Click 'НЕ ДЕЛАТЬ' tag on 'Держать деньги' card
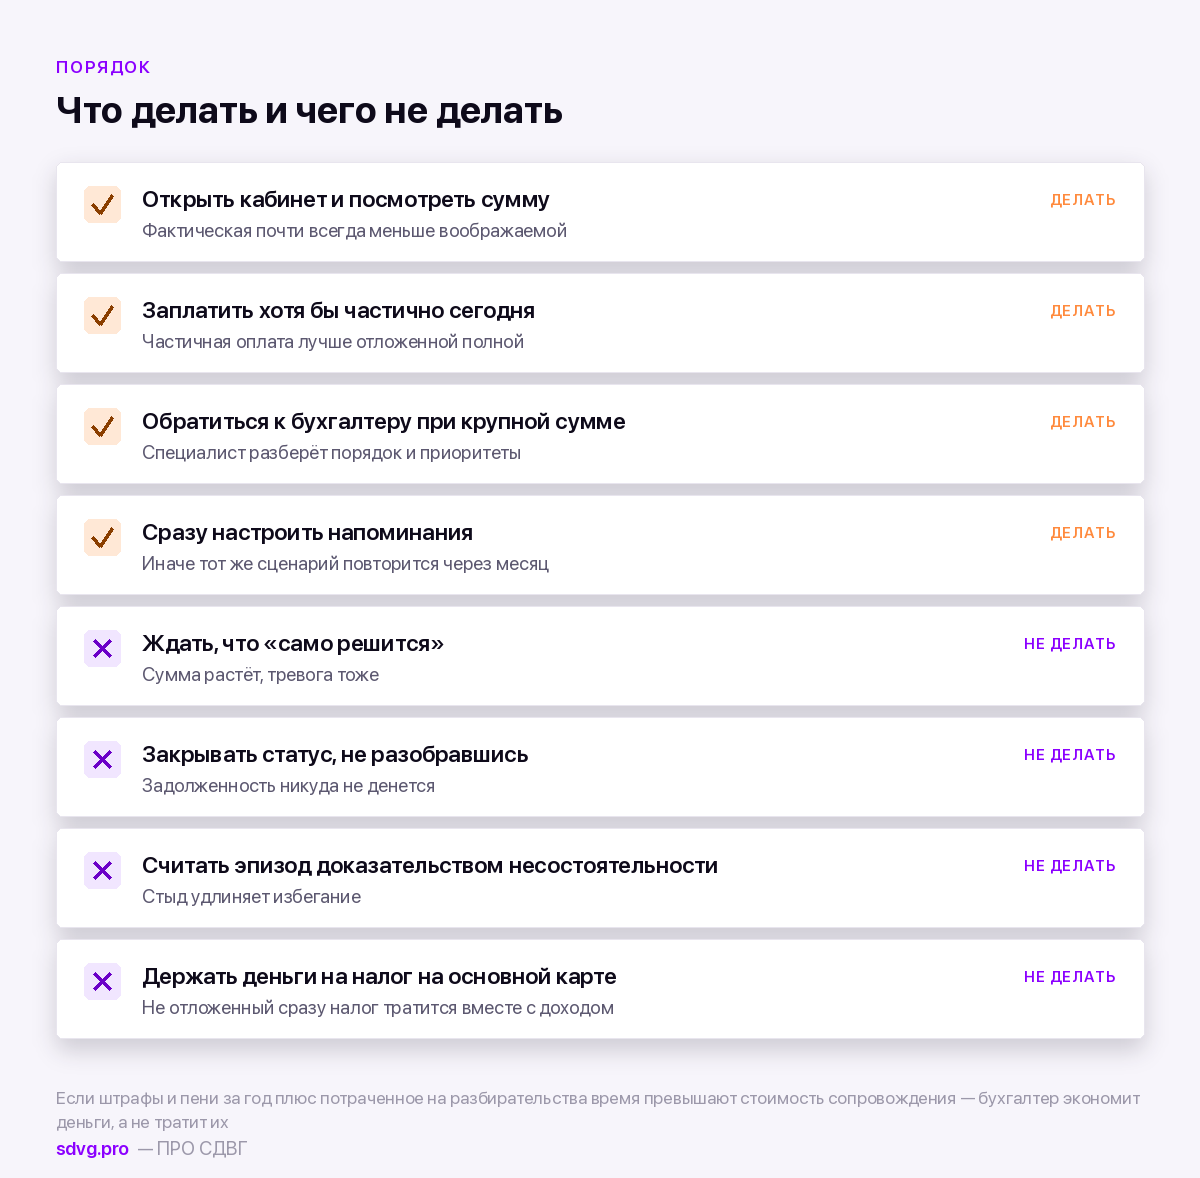The width and height of the screenshot is (1200, 1178). point(1070,977)
